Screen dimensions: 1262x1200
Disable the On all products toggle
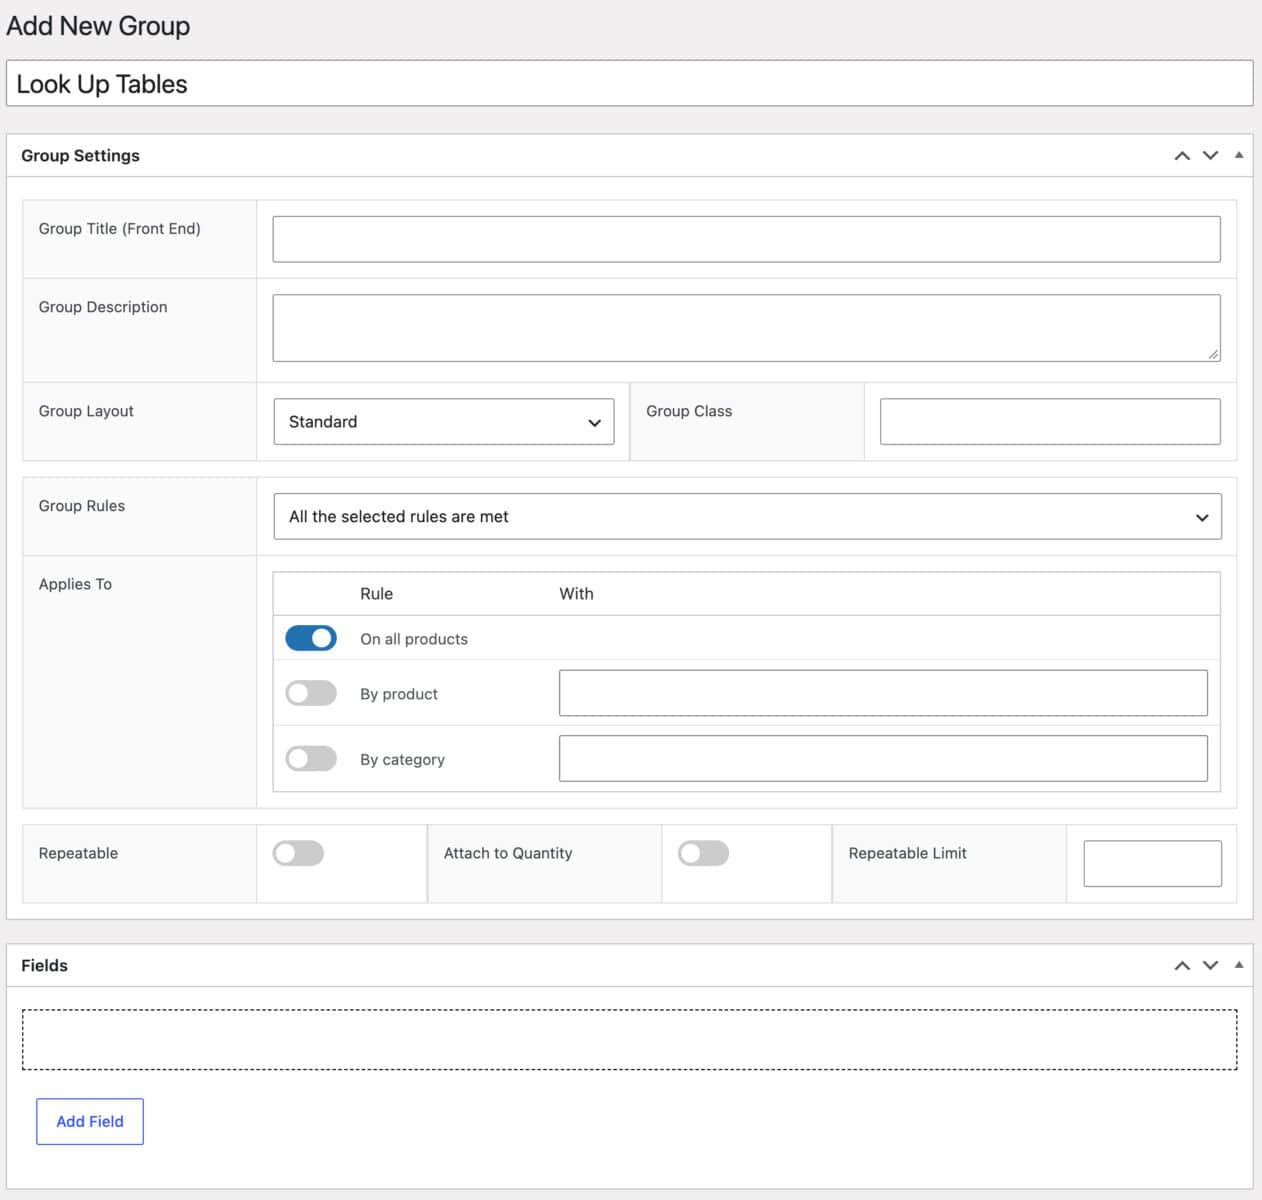[311, 638]
